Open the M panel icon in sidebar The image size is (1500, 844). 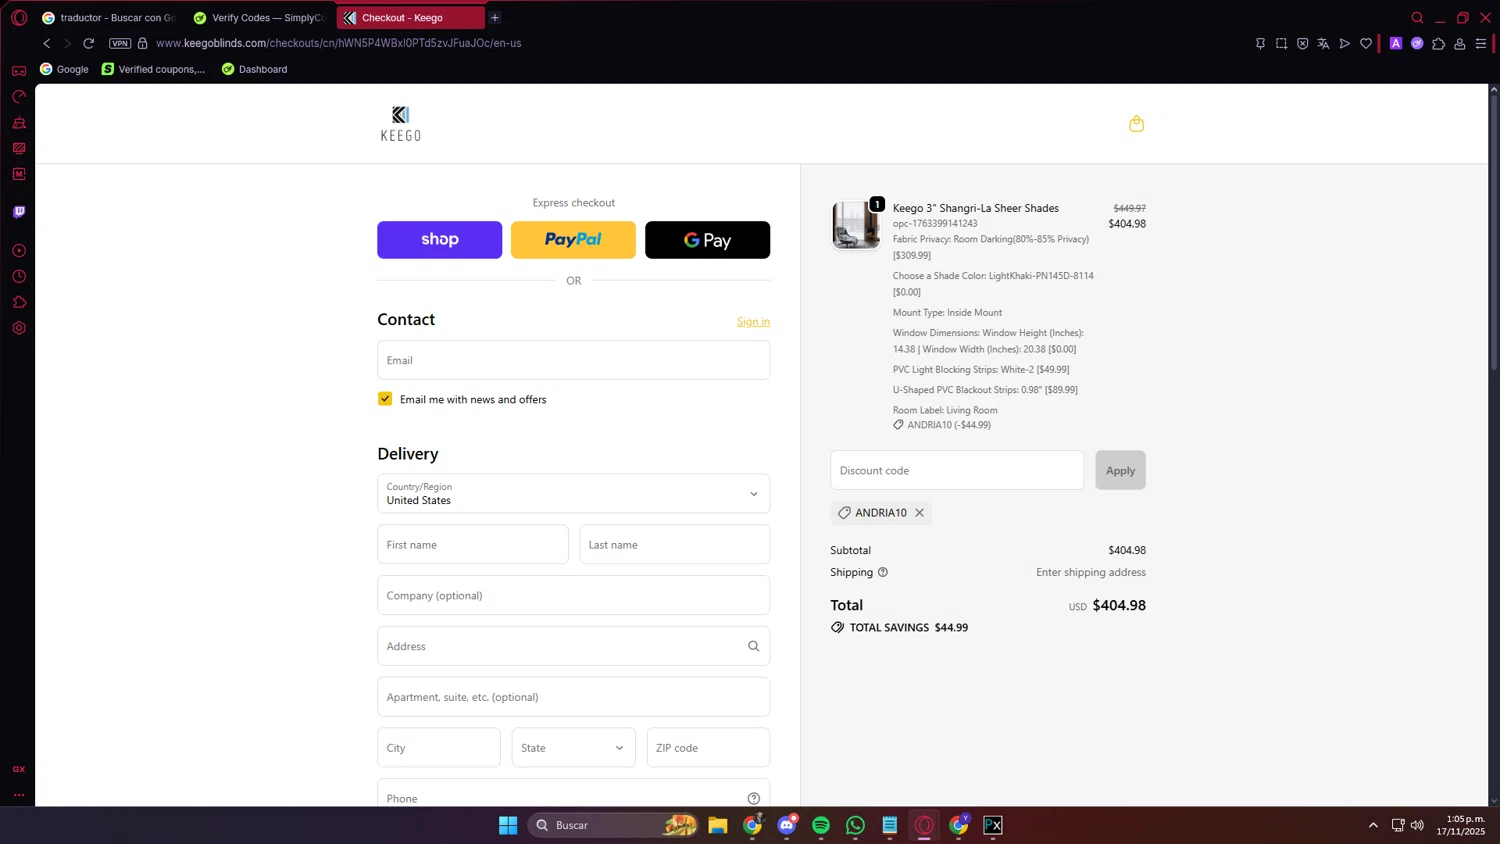(19, 174)
